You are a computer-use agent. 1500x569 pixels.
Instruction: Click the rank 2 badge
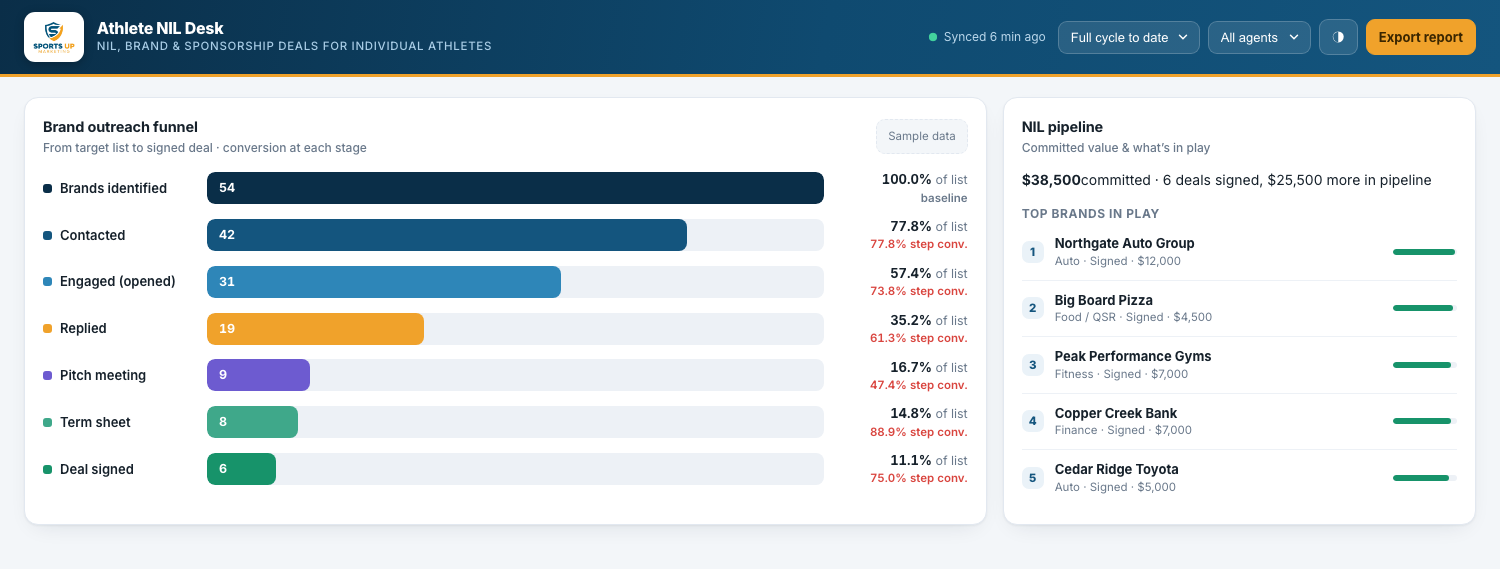[1033, 308]
